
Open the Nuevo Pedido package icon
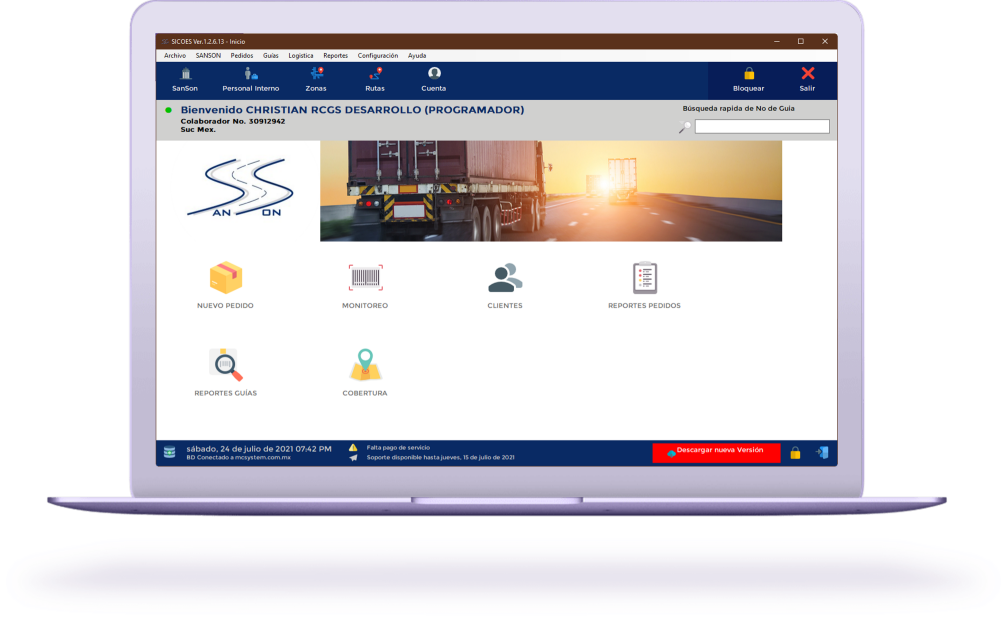tap(225, 278)
